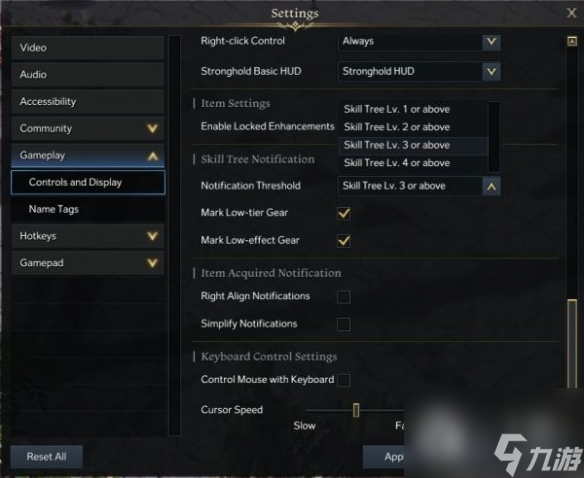The image size is (584, 478).
Task: Click the Cursor Speed slider handle
Action: (x=356, y=410)
